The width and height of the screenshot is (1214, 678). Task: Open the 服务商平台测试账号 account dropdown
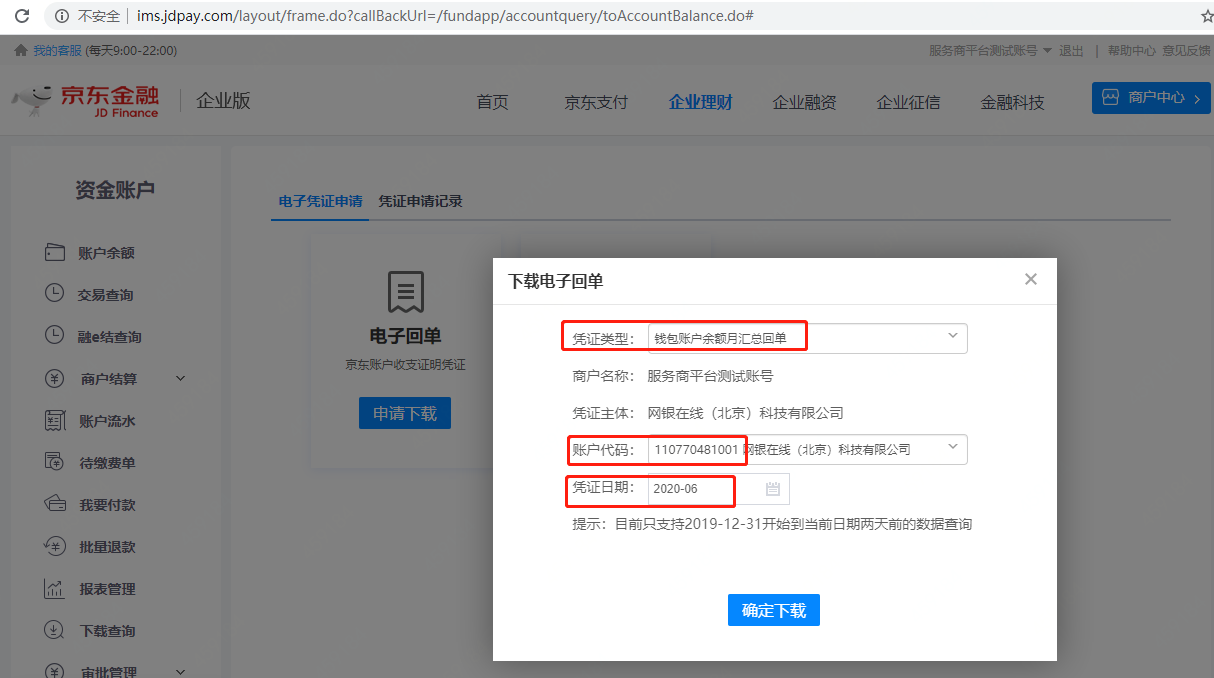(990, 51)
